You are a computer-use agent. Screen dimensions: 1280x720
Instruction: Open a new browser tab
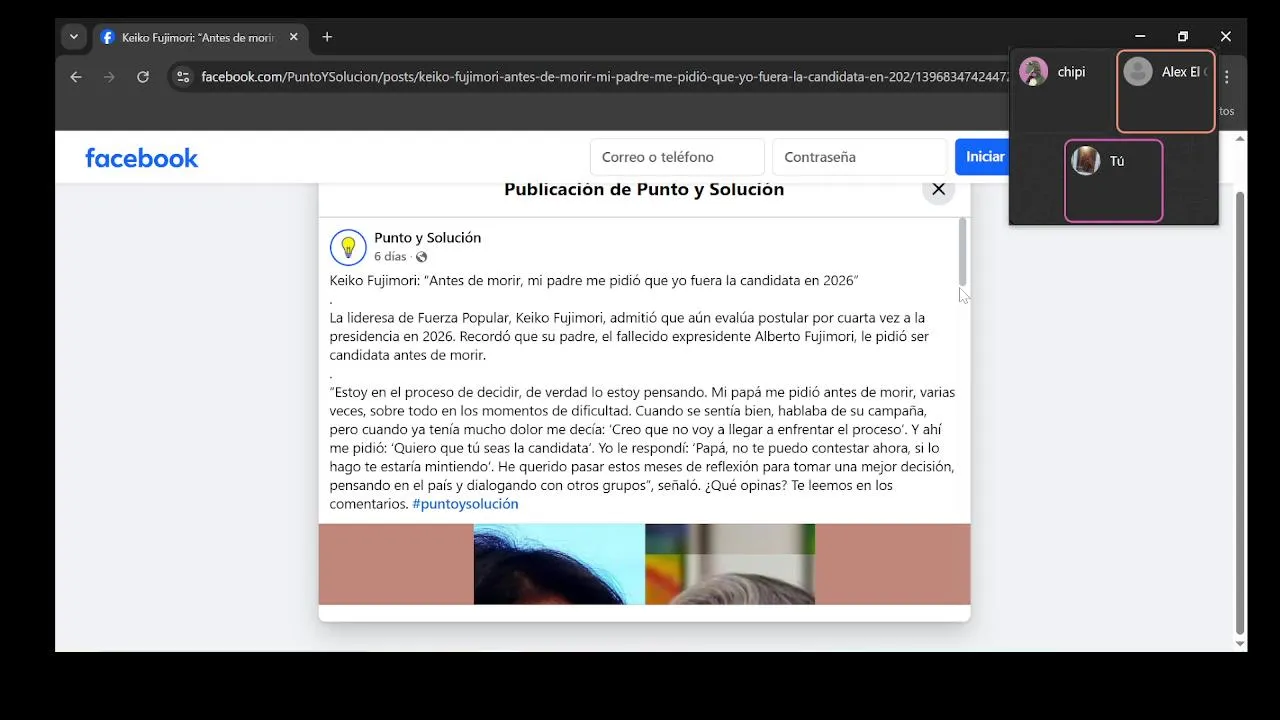click(327, 37)
